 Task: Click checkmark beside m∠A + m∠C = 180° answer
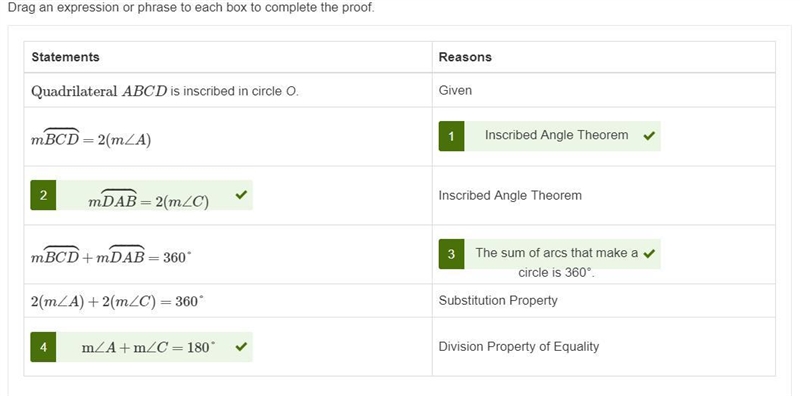241,347
